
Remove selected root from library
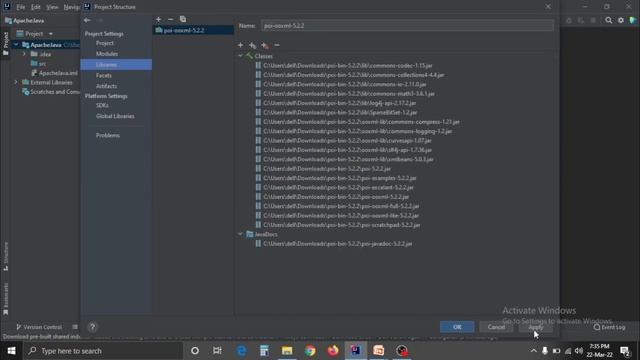click(x=277, y=45)
